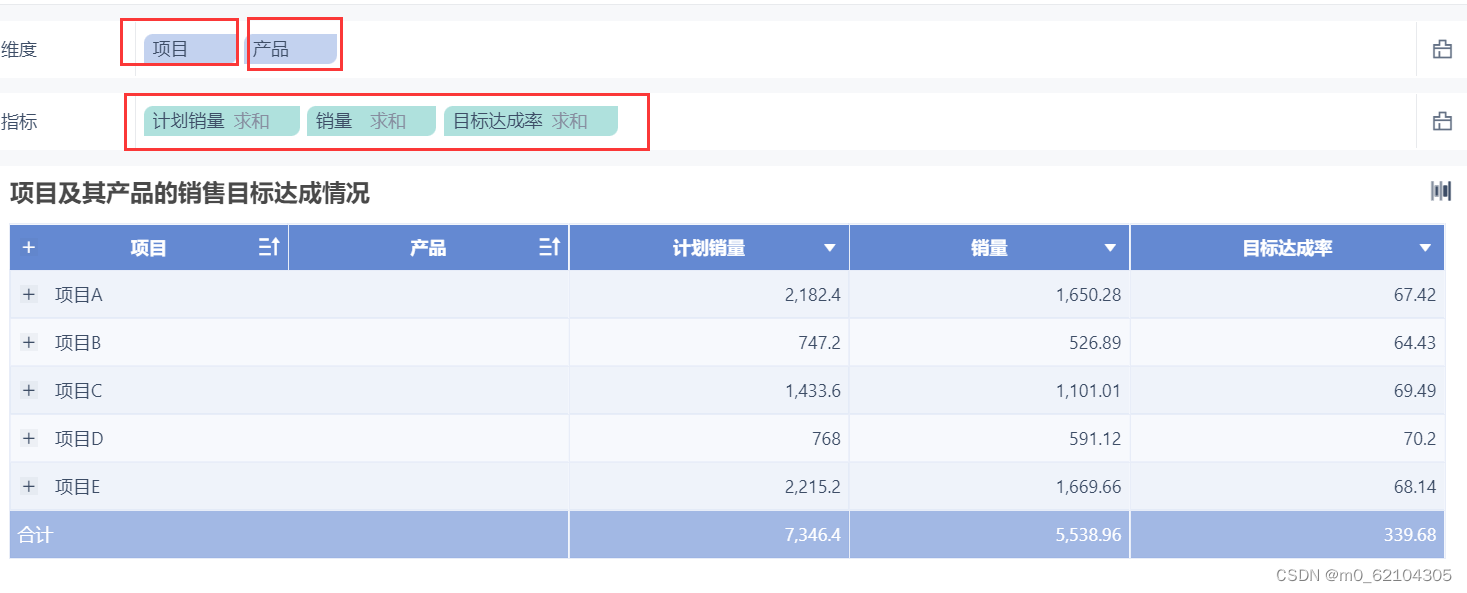Click the 2,215.2 planned sales cell
Screen dimensions: 1467x593
709,486
